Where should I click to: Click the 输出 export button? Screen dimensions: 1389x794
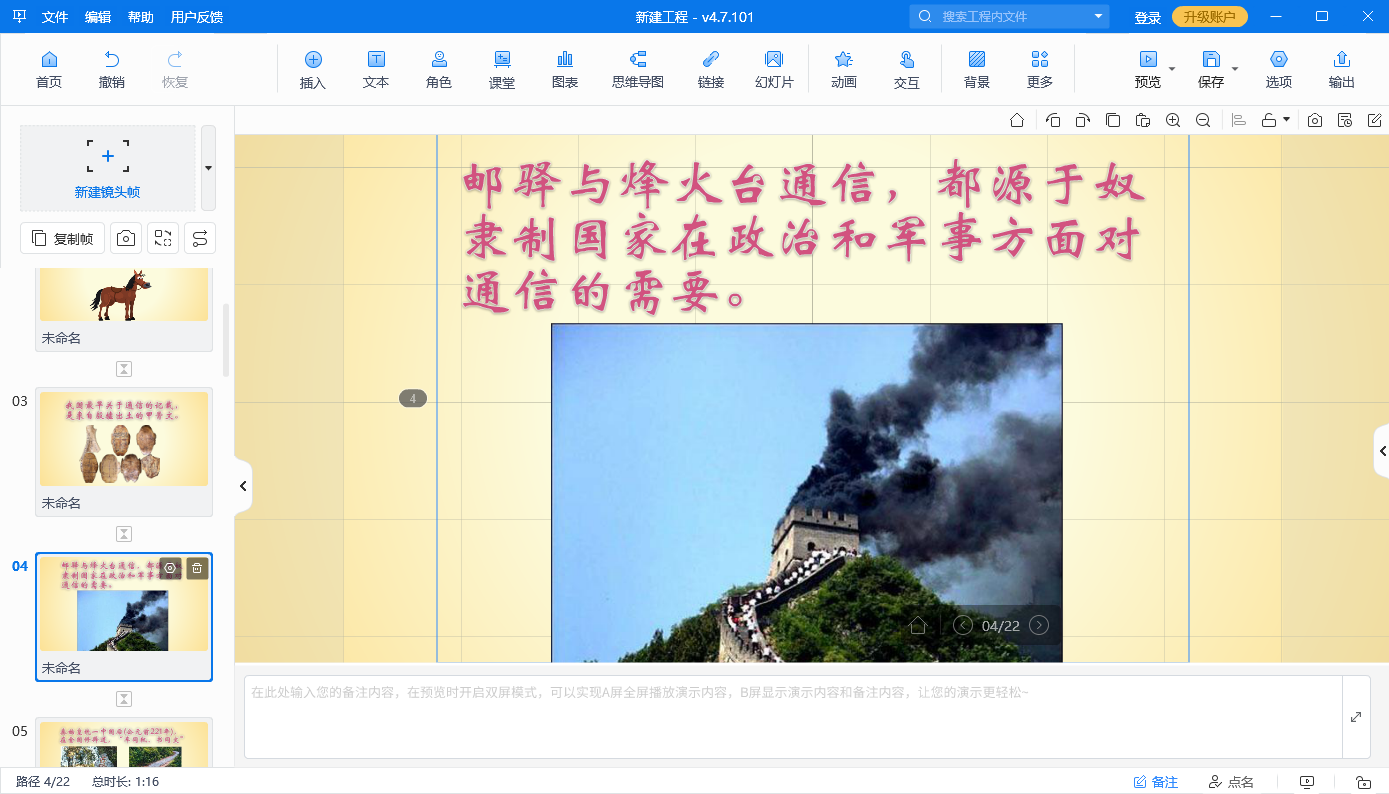point(1342,69)
